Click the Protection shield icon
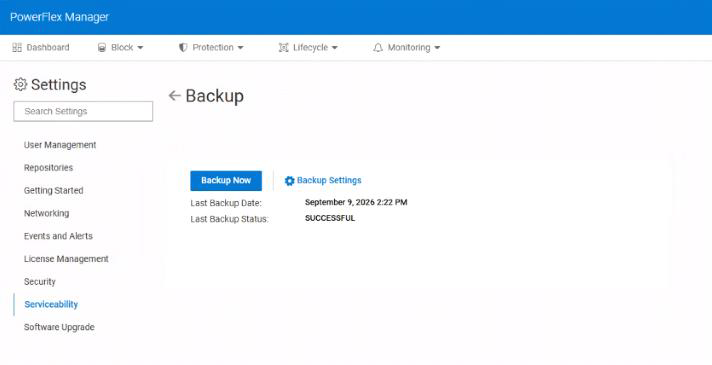712x365 pixels. coord(183,48)
